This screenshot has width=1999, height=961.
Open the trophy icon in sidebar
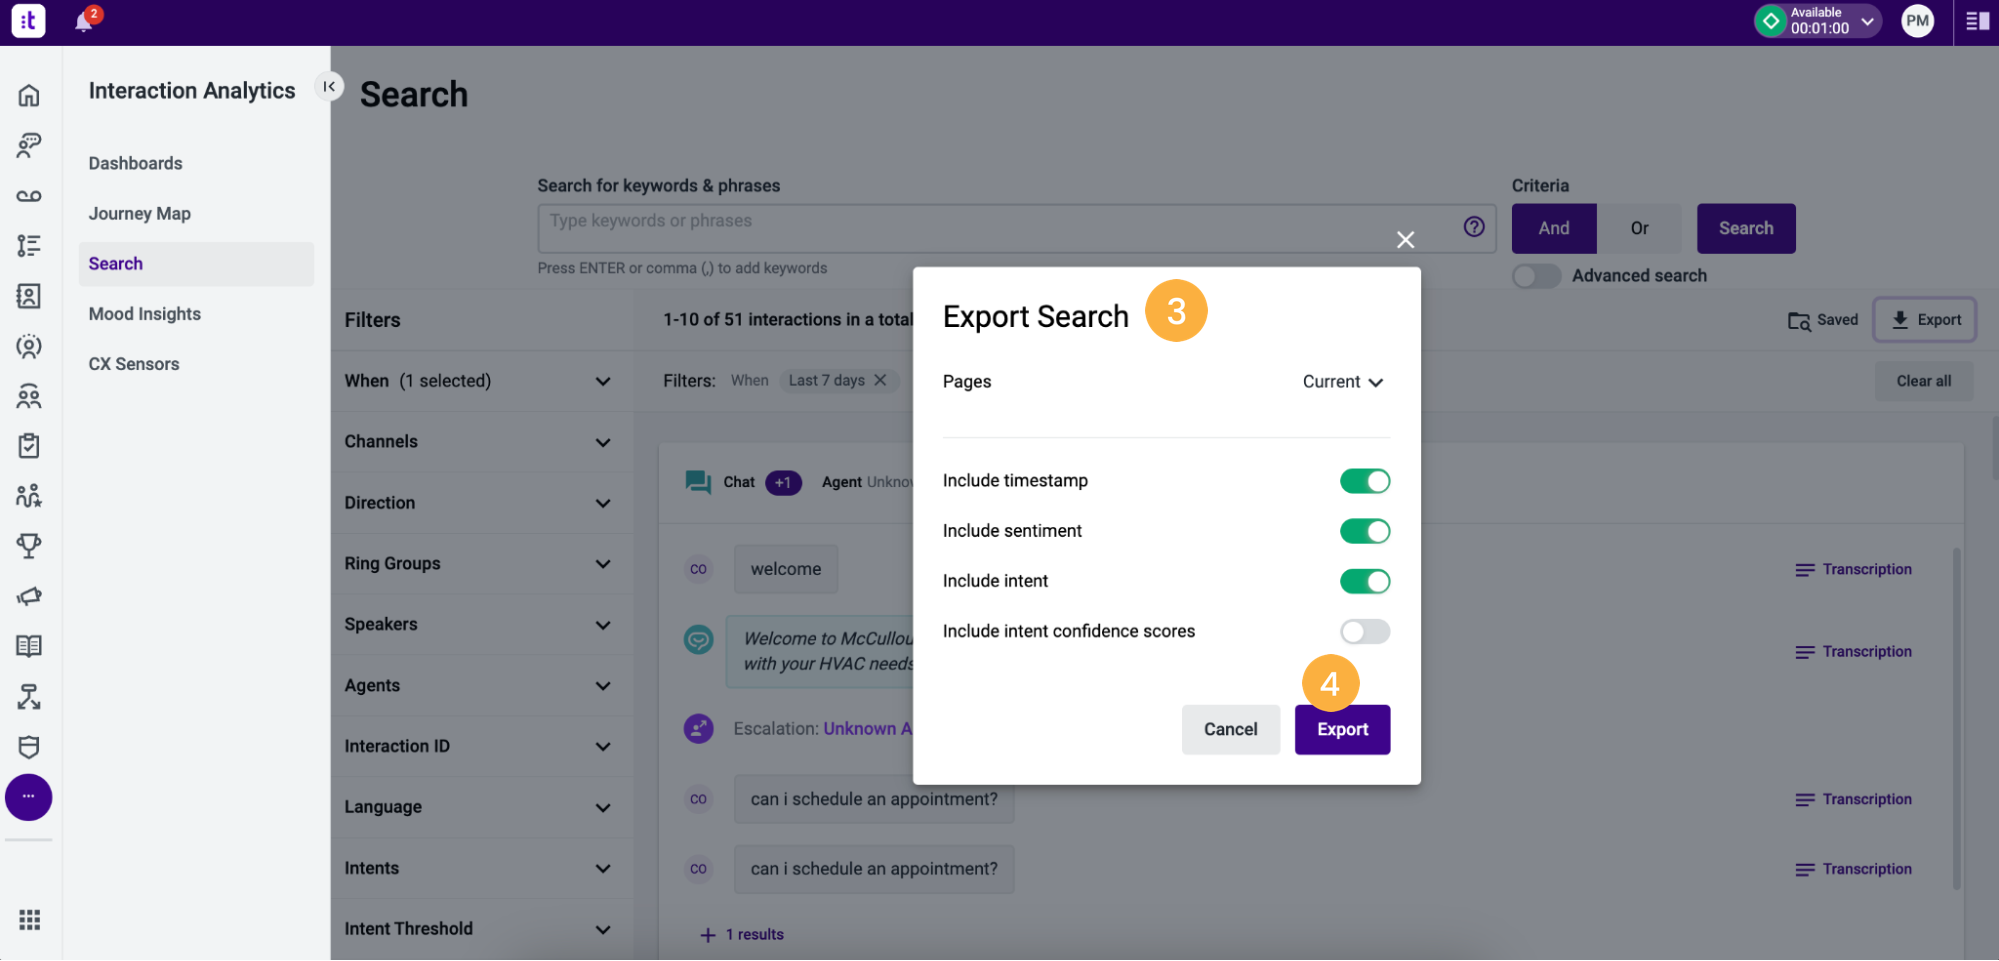click(x=29, y=546)
